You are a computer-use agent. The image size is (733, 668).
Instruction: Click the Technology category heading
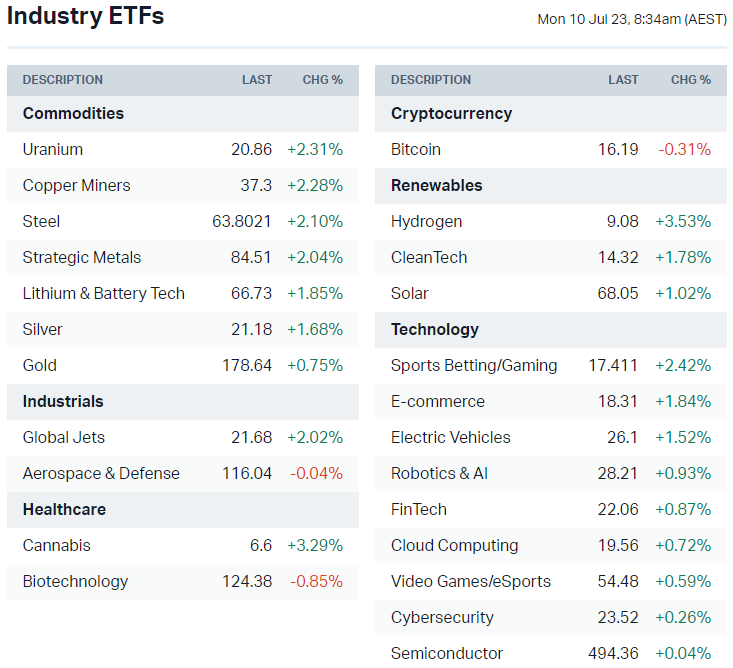[435, 330]
